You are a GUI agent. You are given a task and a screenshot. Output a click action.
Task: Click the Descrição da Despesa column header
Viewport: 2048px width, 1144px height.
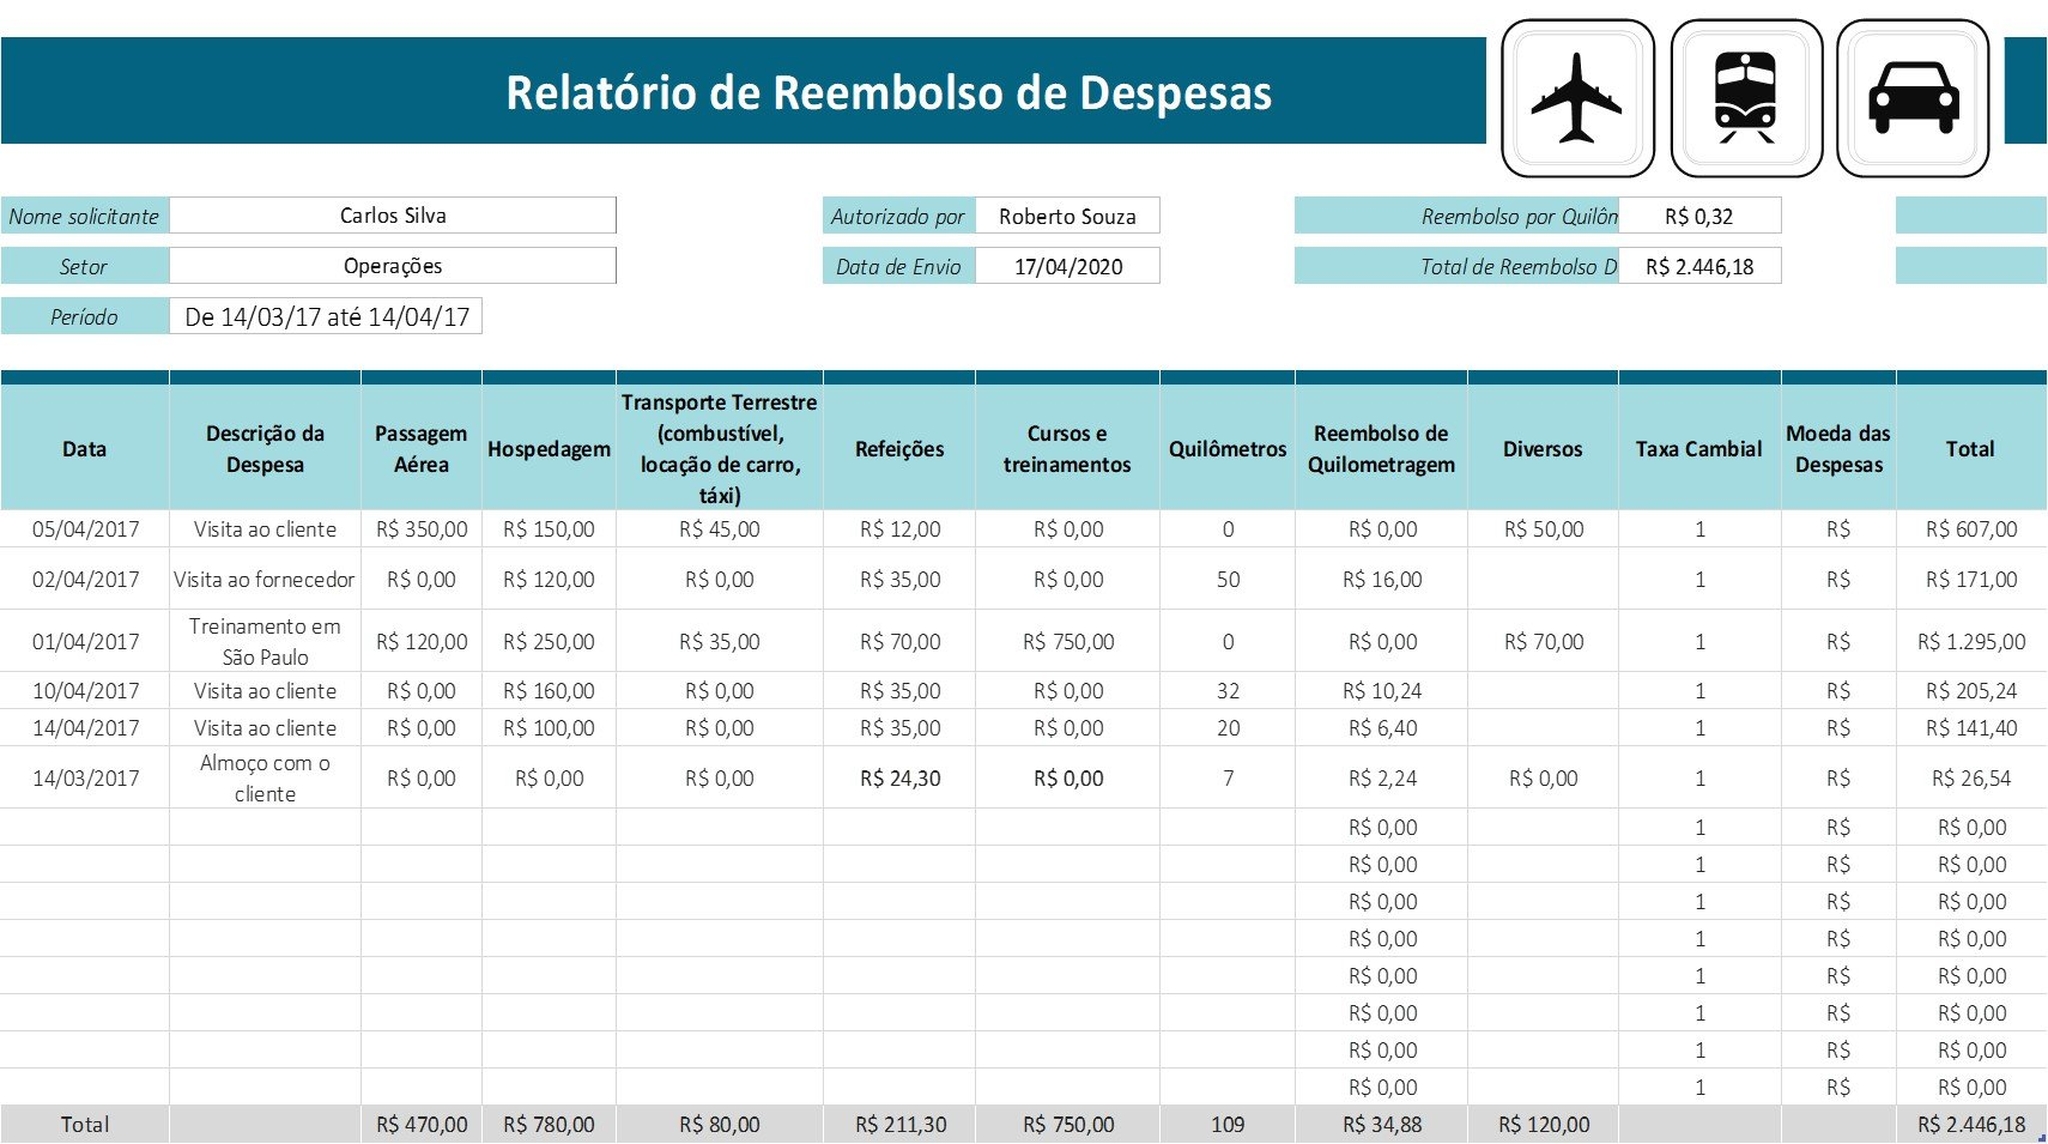265,448
